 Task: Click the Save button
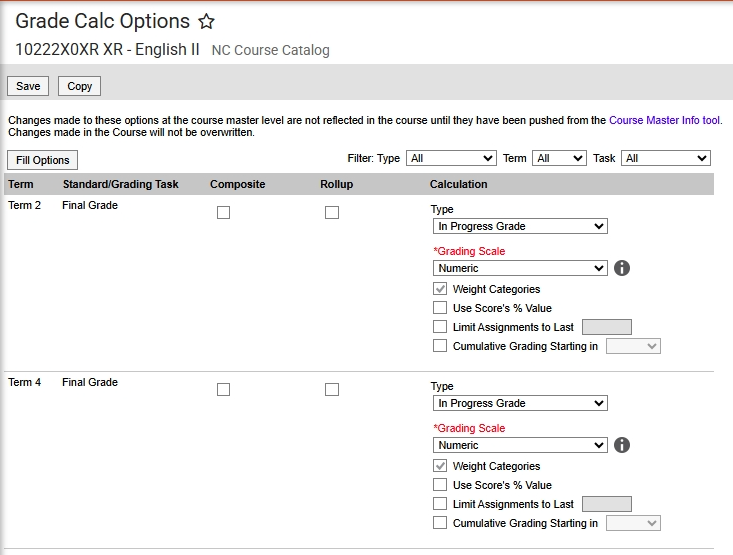[x=28, y=86]
